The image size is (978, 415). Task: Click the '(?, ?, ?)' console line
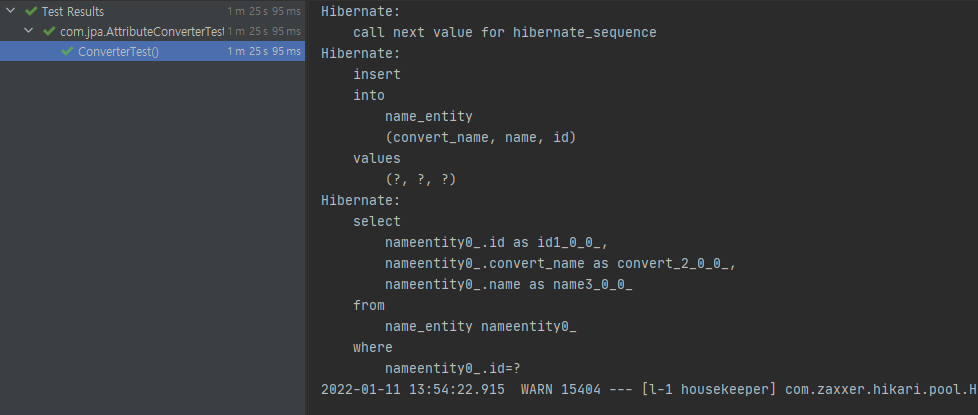pos(420,180)
